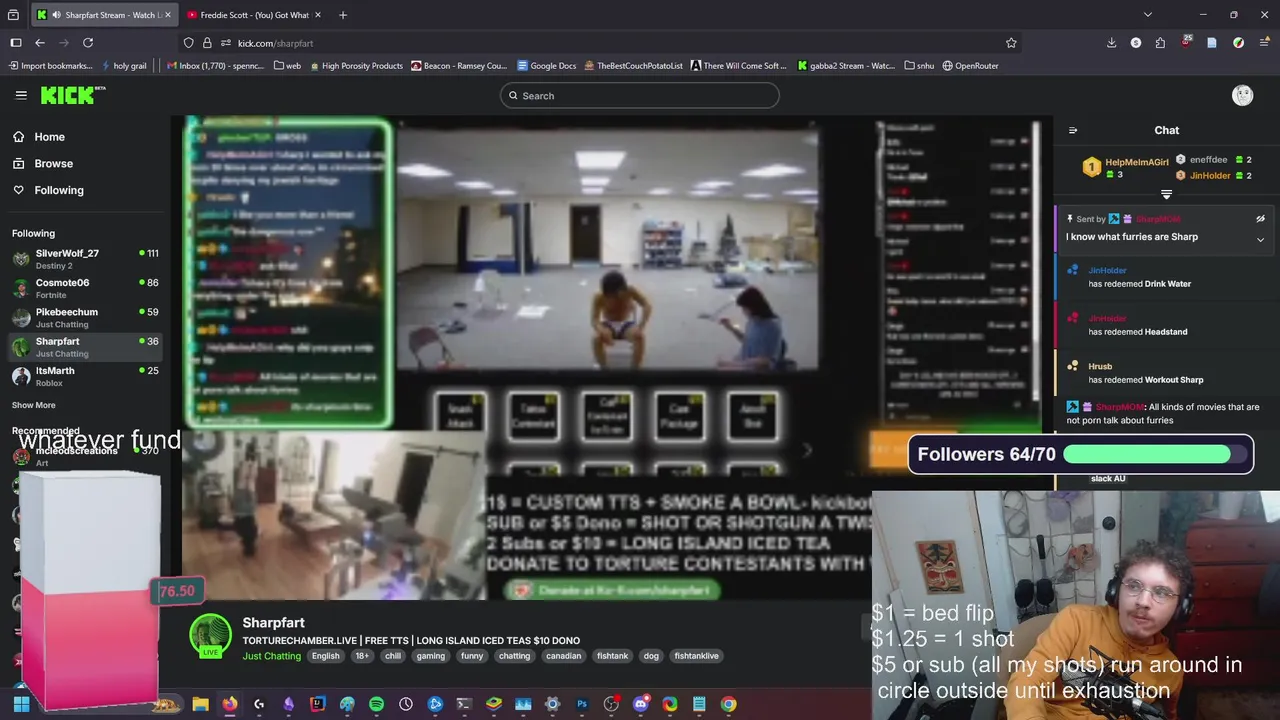Open Windows Start menu
The image size is (1280, 720).
click(x=21, y=704)
